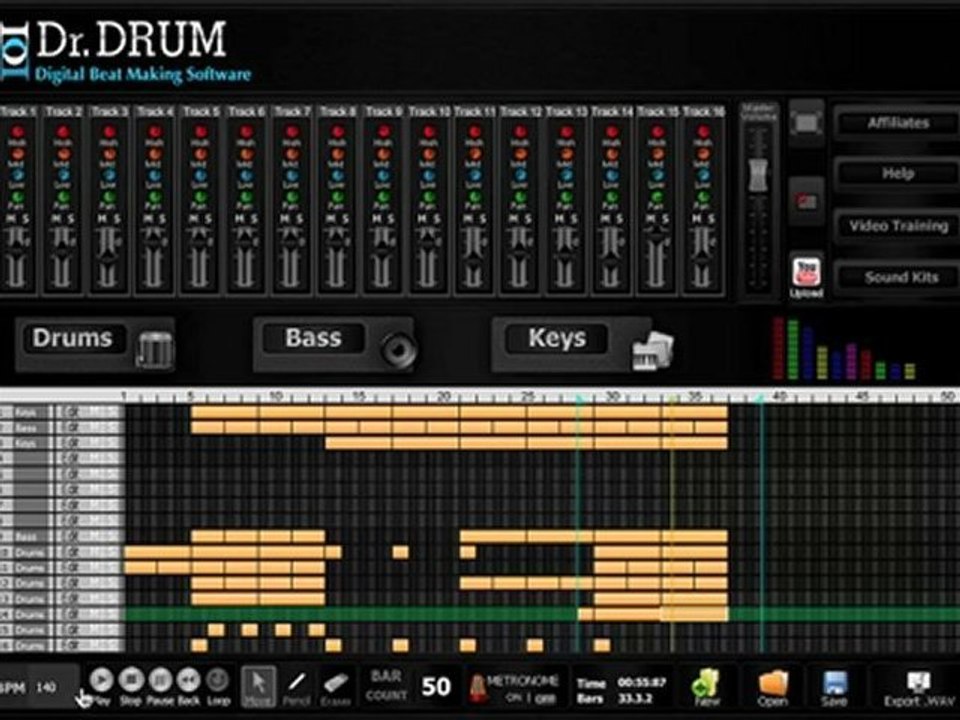Click the speaker icon beside Bass

398,350
